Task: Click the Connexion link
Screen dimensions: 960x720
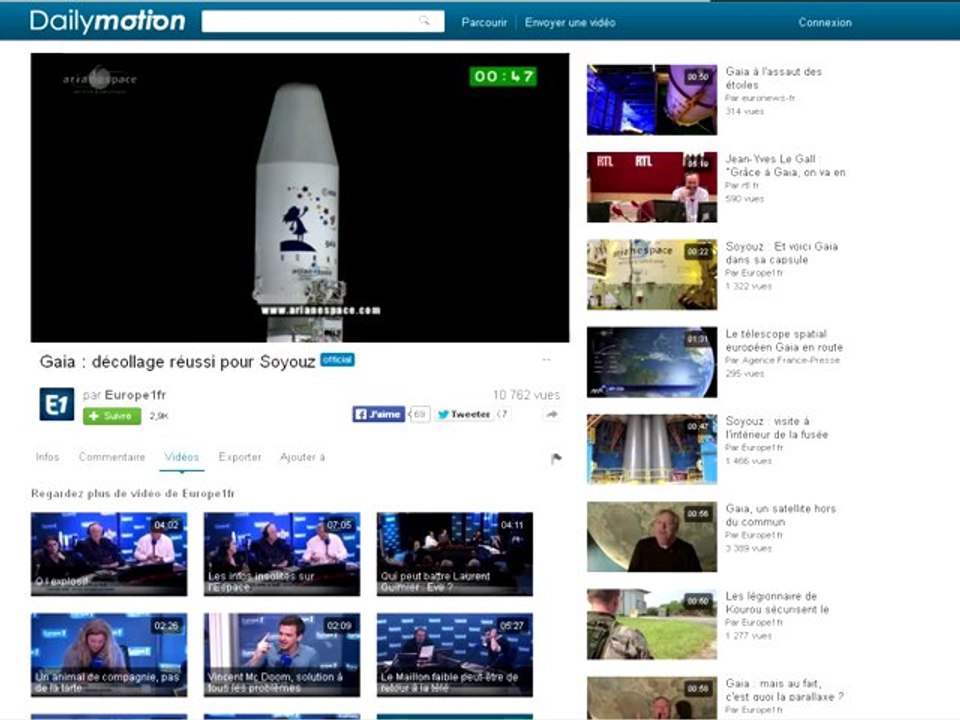Action: 825,23
